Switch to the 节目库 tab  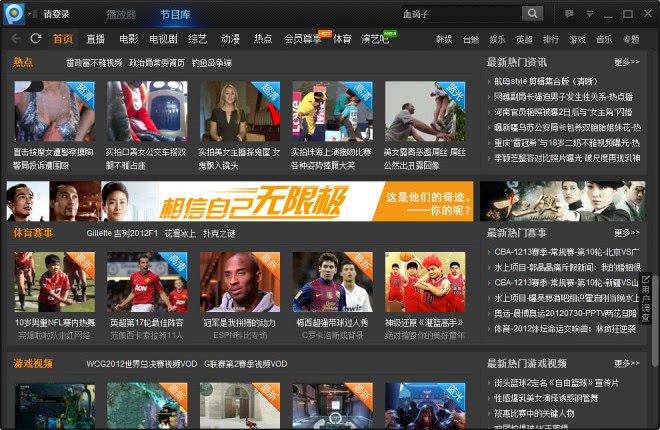tap(175, 15)
